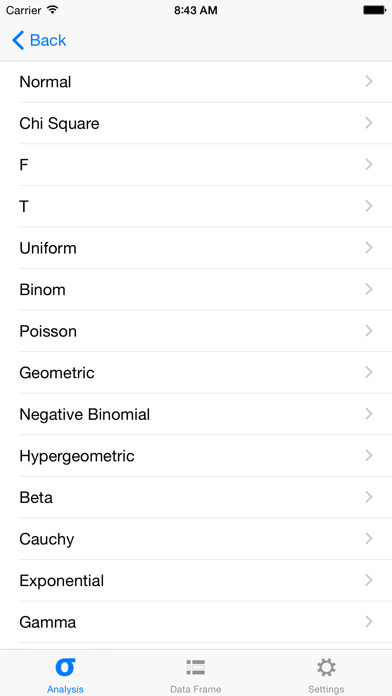Screen dimensions: 392x696
Task: Expand the Gamma row chevron
Action: pyautogui.click(x=368, y=622)
